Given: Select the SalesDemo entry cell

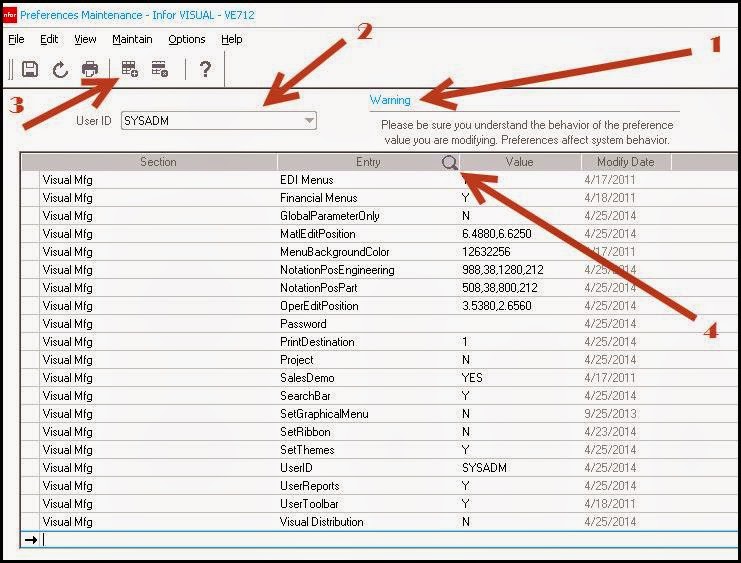Looking at the screenshot, I should point(368,378).
